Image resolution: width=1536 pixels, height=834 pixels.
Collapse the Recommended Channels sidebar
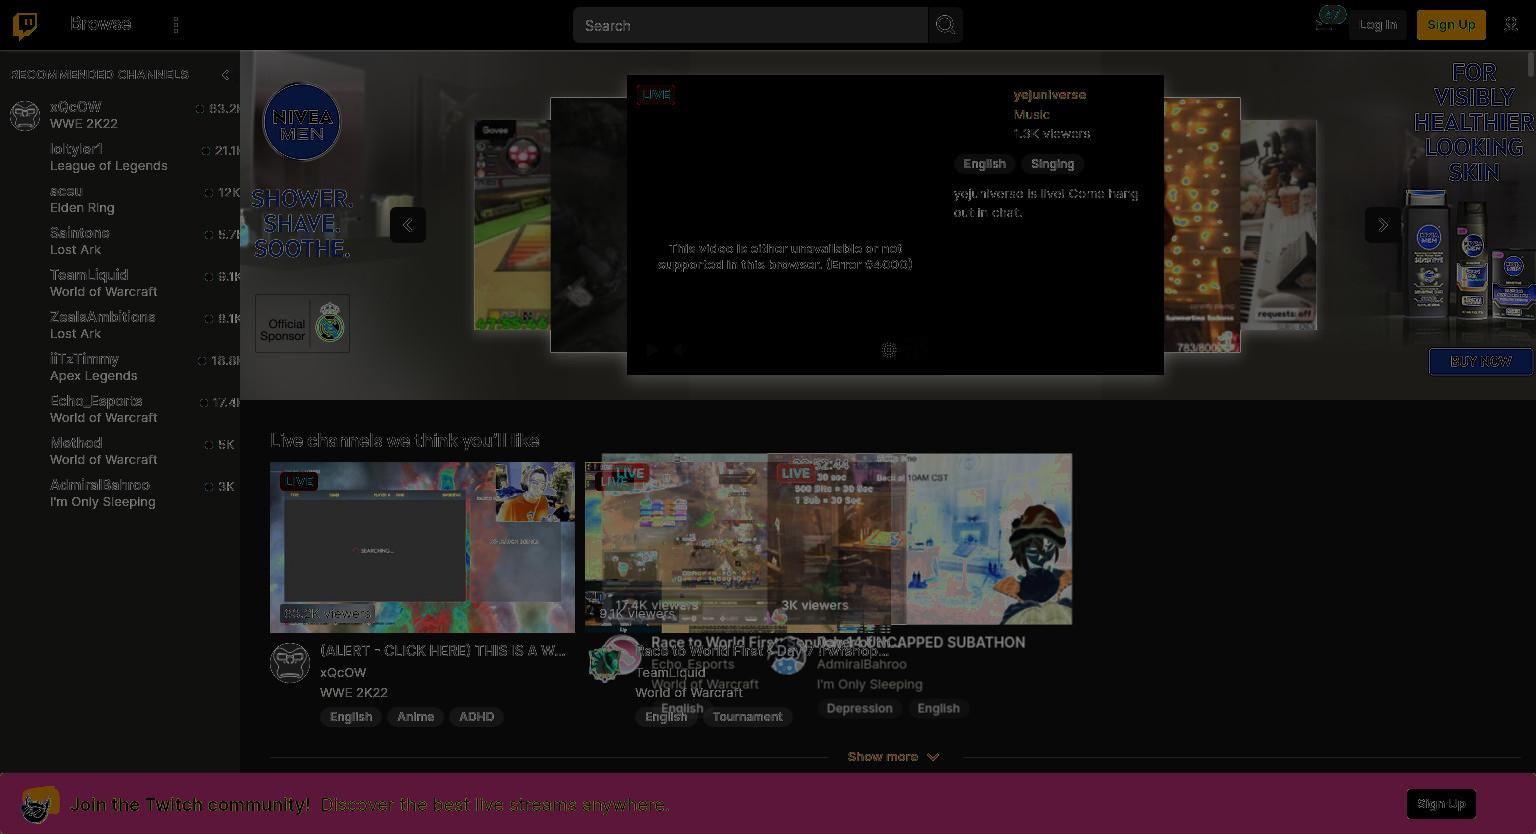225,75
